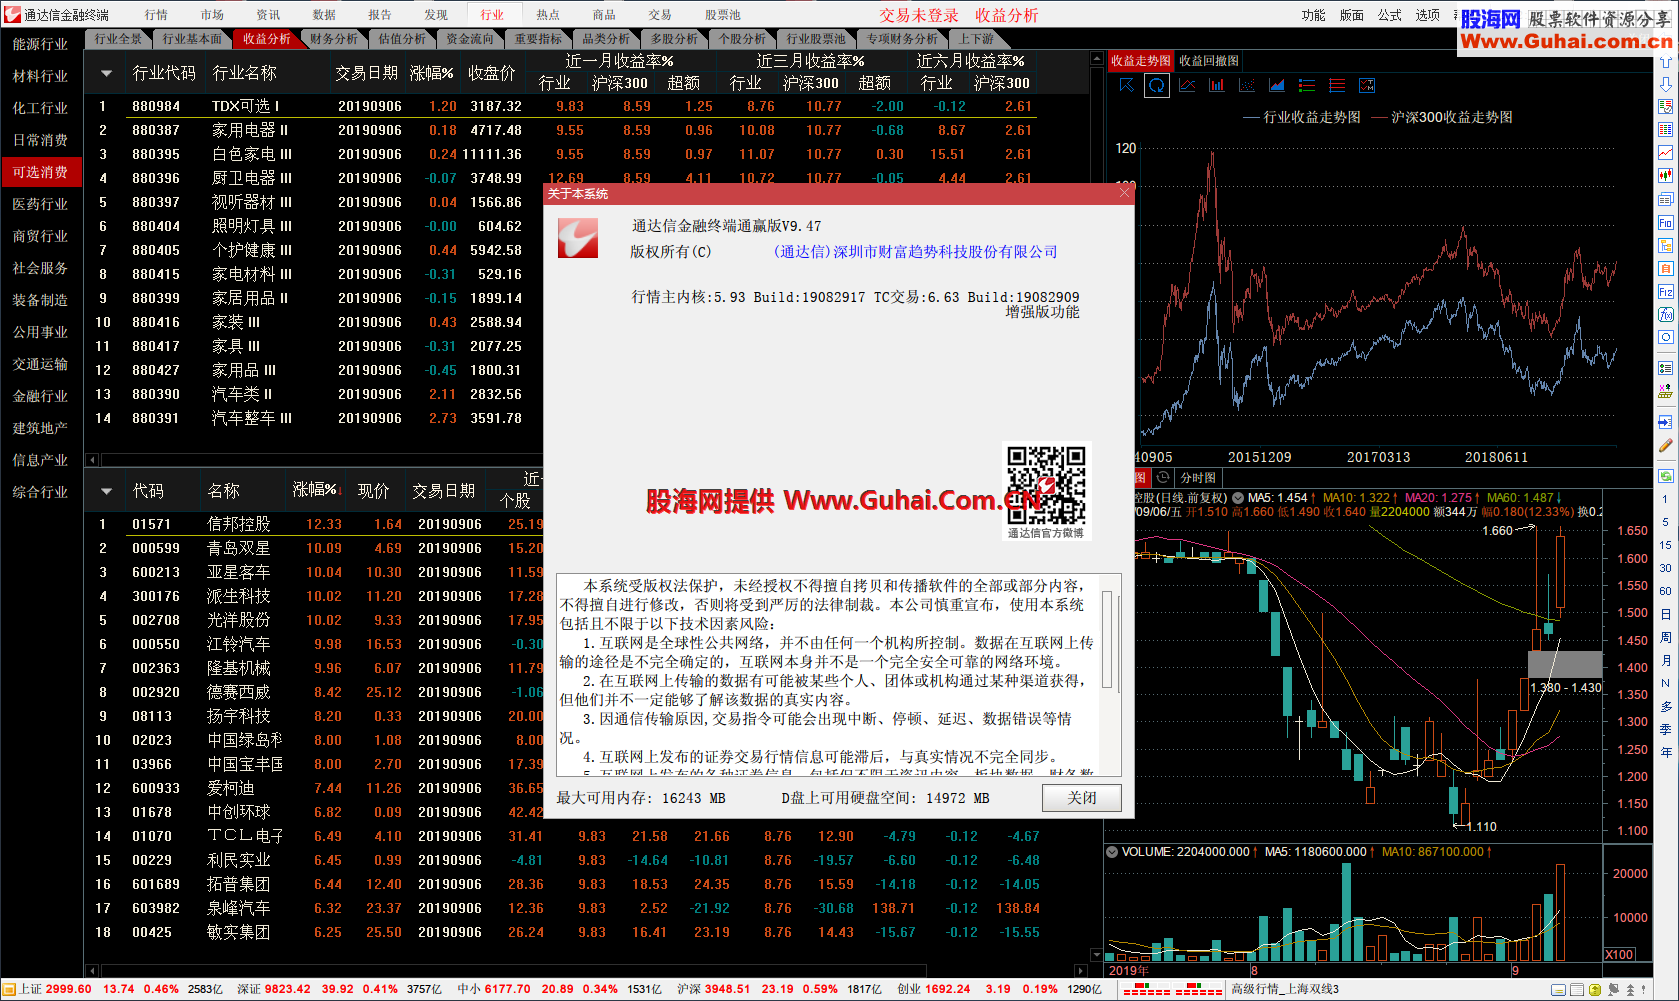
Task: Click the X100 volume scale label
Action: tap(1620, 954)
